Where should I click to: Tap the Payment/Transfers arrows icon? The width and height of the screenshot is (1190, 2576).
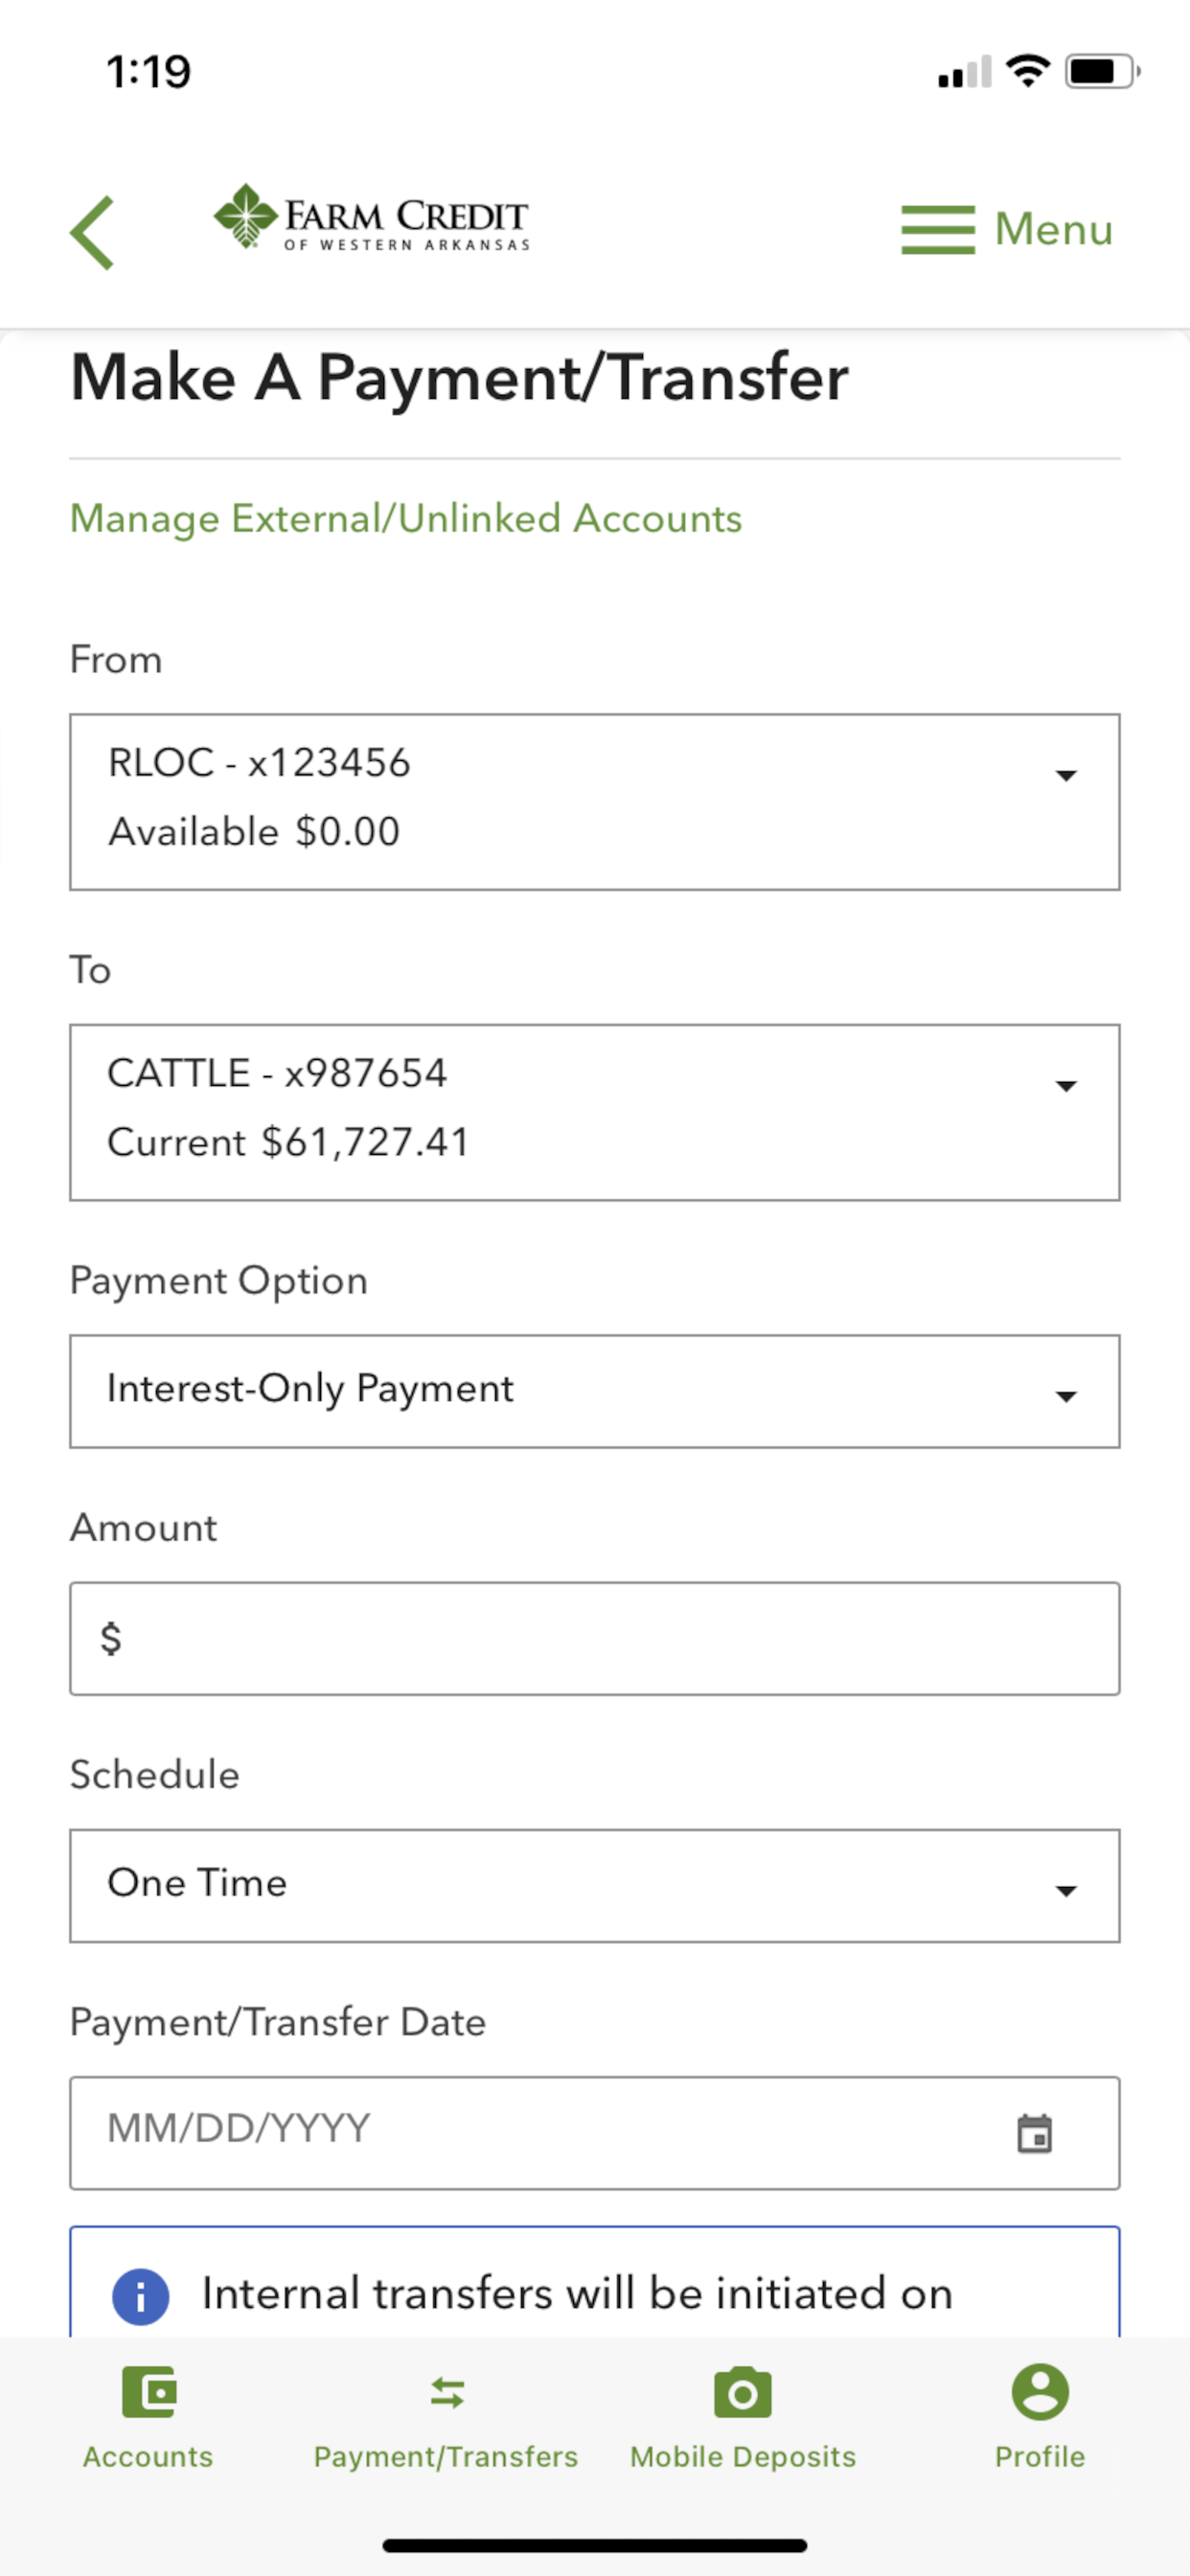(x=447, y=2393)
